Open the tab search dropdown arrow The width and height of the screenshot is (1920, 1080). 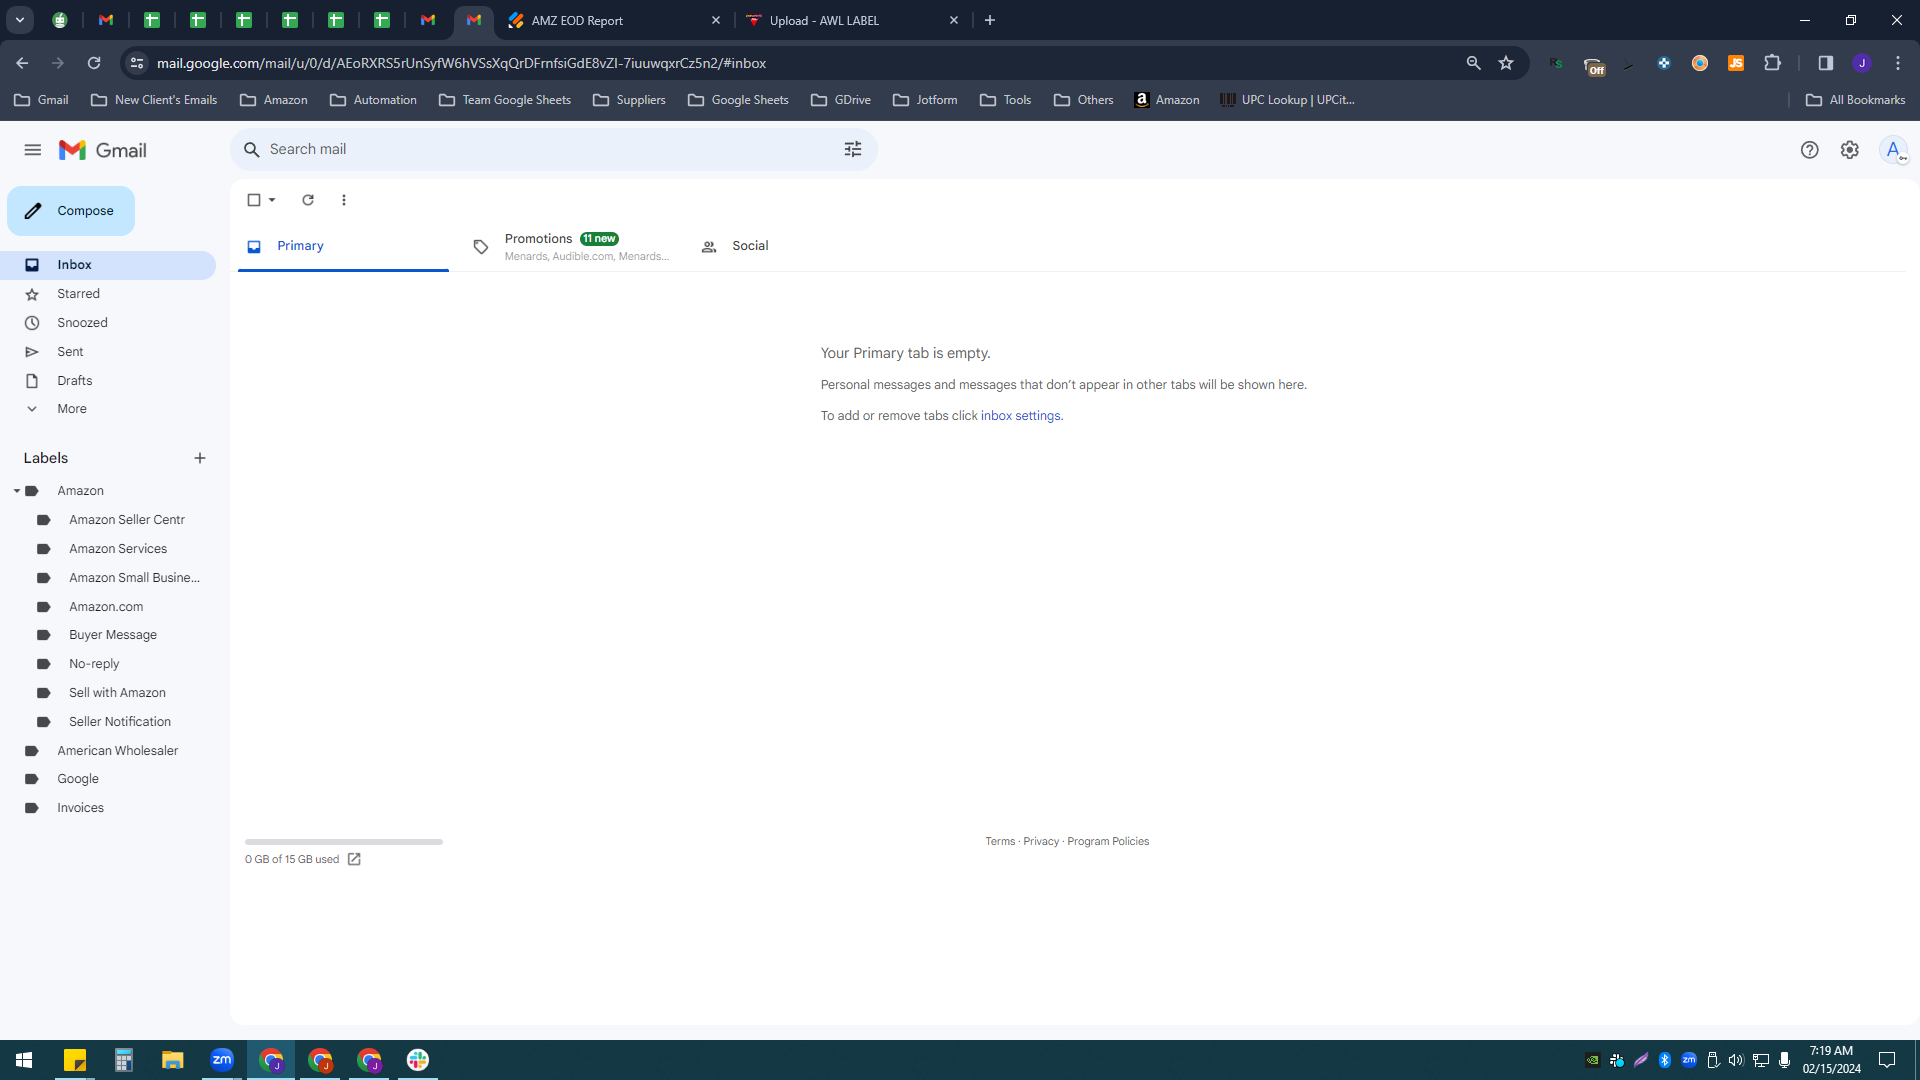pos(19,20)
